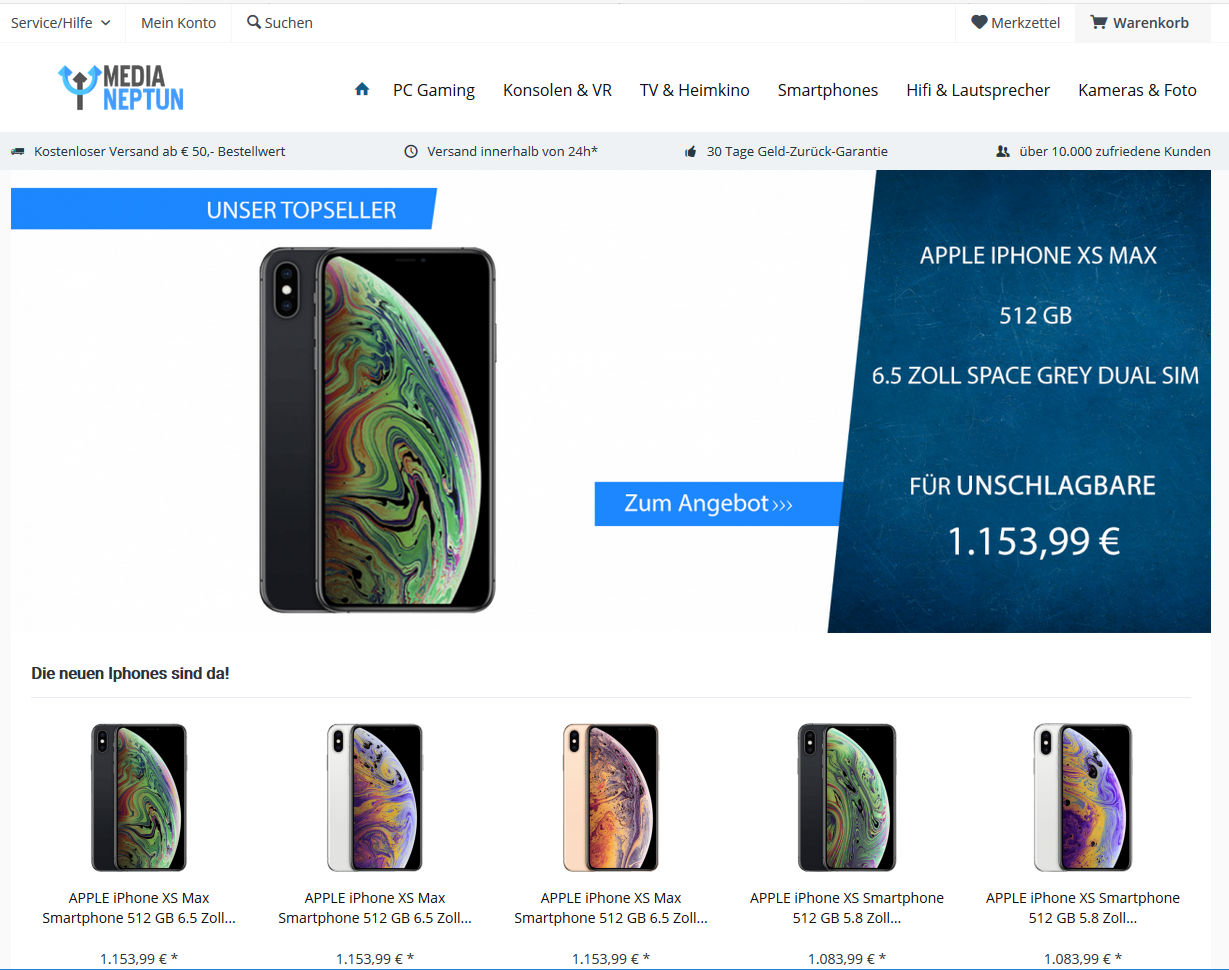1229x970 pixels.
Task: Select the space grey iPhone XS Max thumbnail
Action: [139, 797]
